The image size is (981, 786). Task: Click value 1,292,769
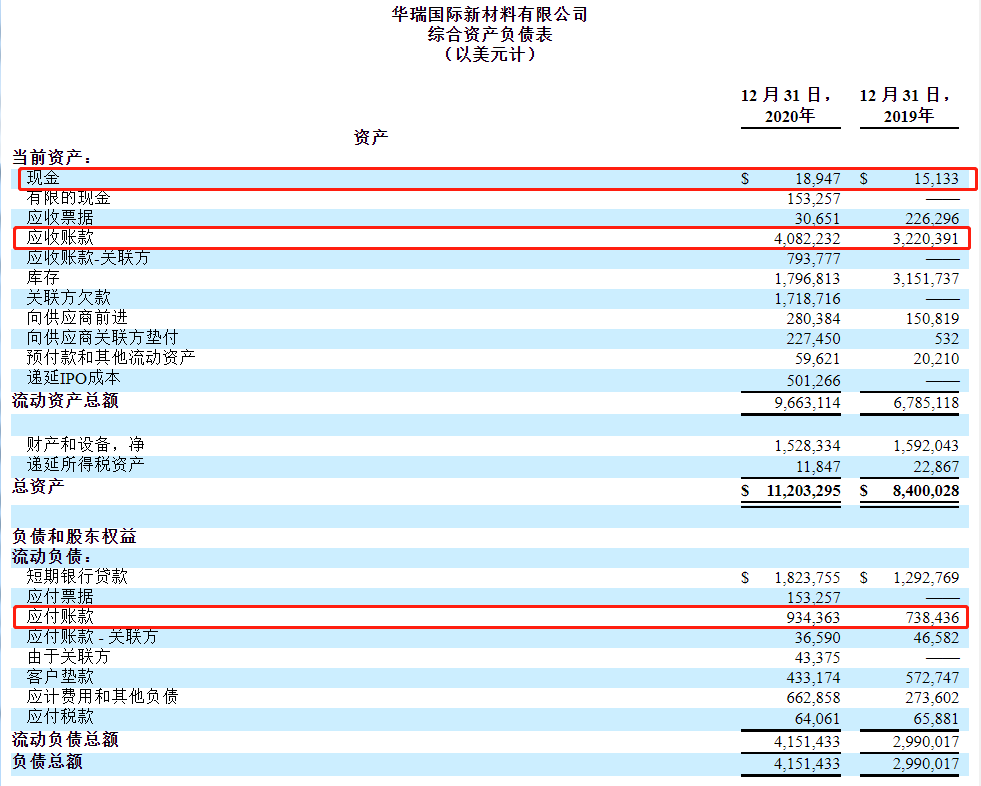925,578
